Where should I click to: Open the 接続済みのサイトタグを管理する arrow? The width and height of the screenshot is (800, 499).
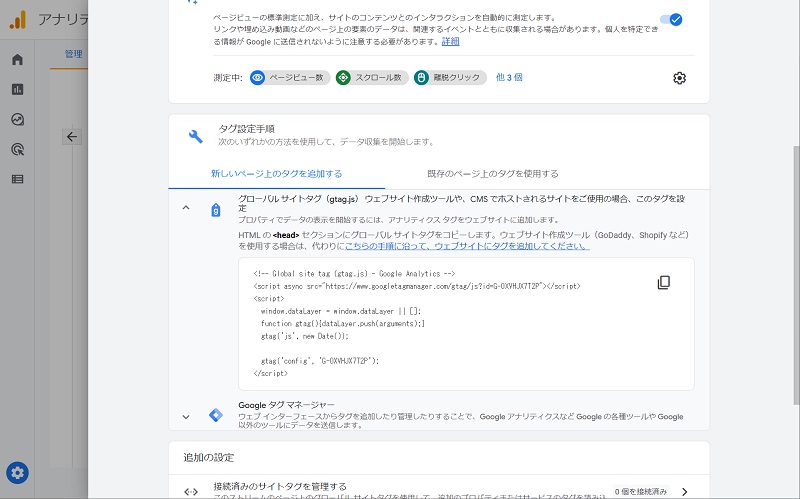pos(684,492)
